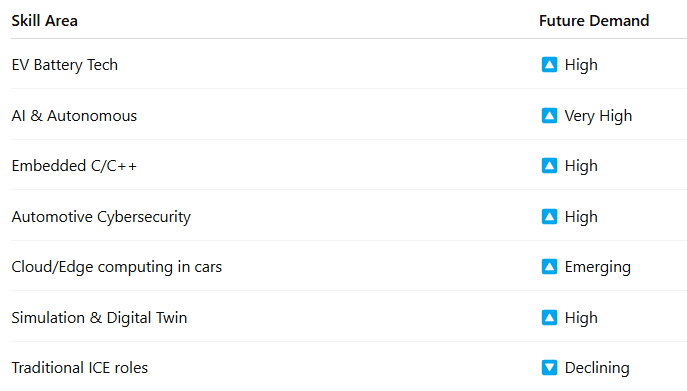The height and width of the screenshot is (391, 687).
Task: Click the Traditional ICE roles text
Action: point(79,368)
